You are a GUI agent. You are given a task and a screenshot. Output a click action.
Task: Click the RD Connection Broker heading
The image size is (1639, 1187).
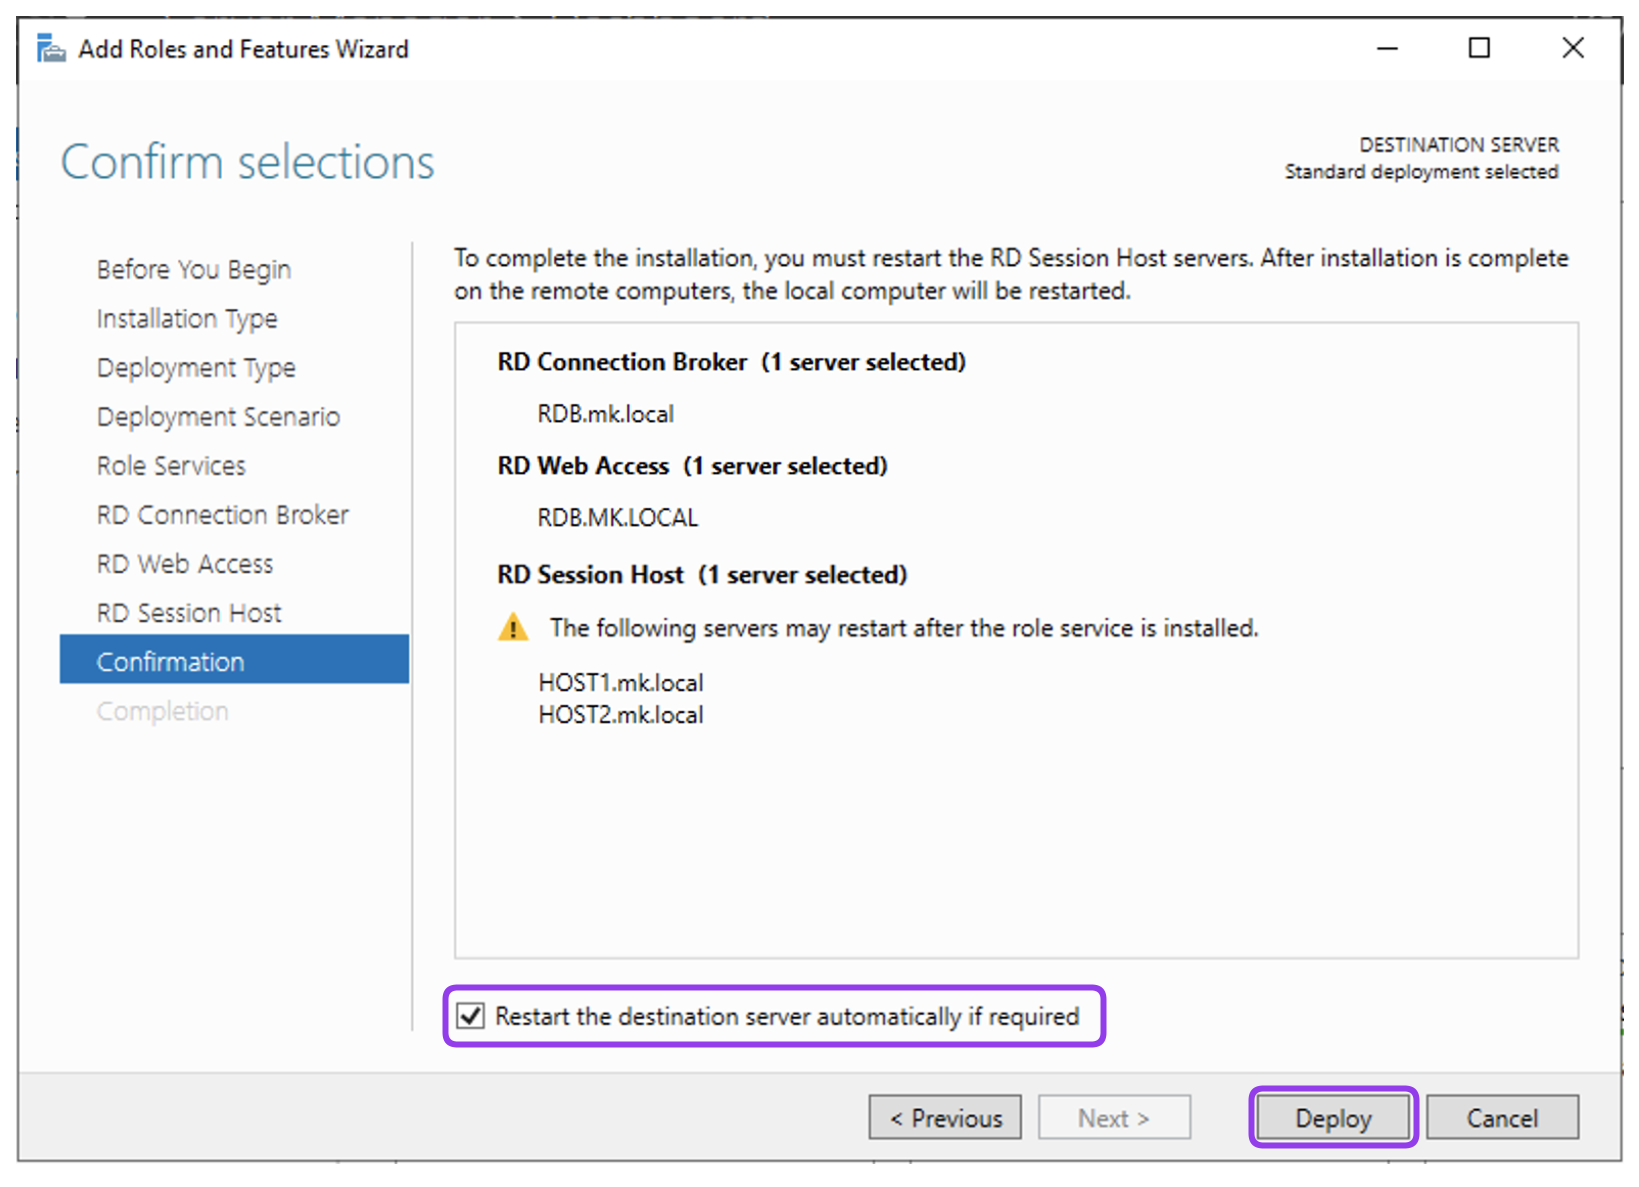click(732, 362)
